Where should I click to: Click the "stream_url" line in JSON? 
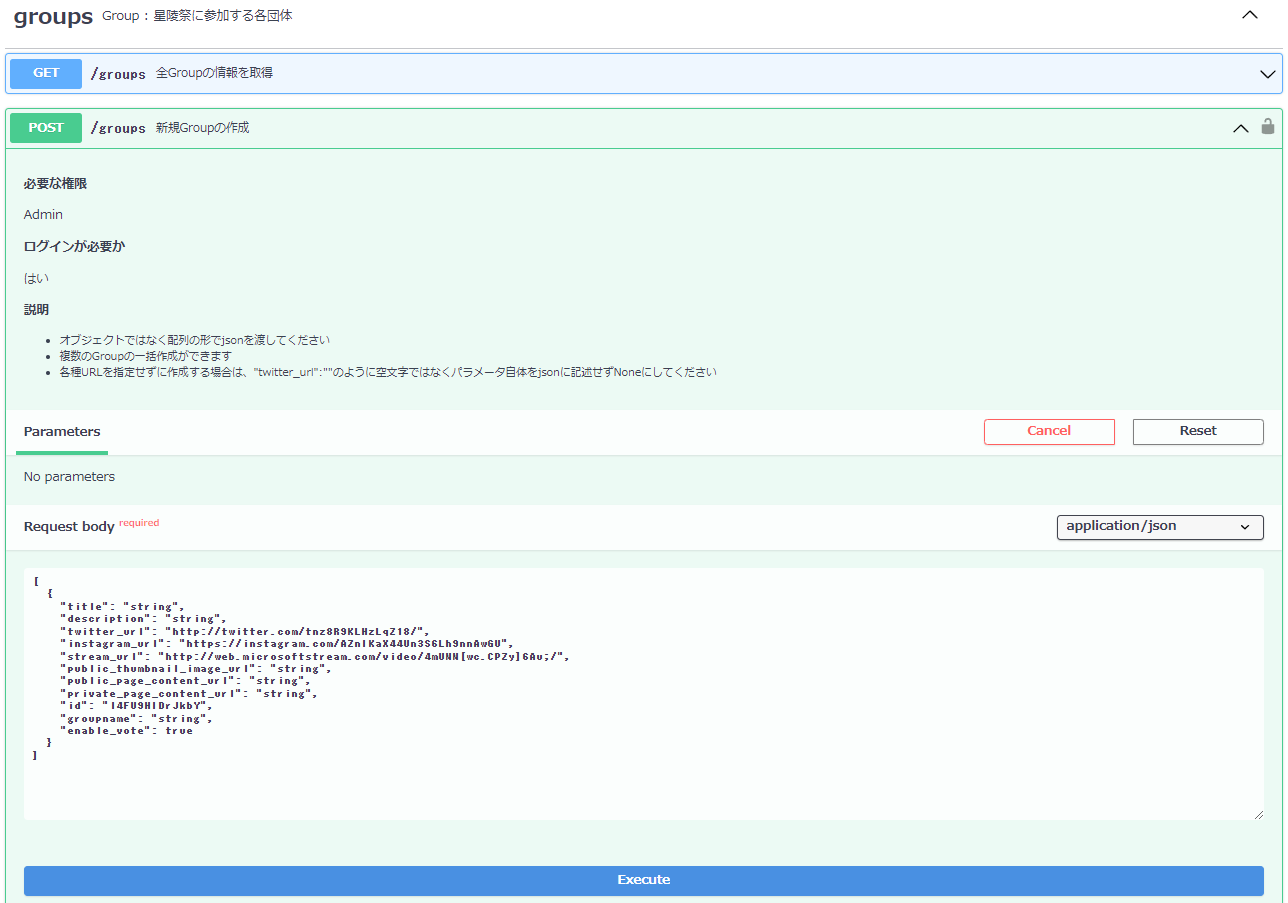tap(314, 656)
